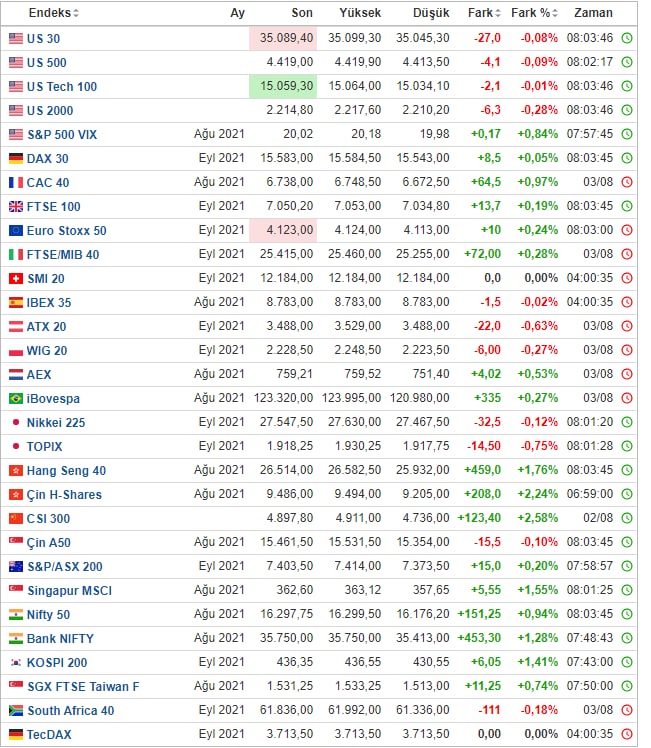
Task: Sort table by the Endeks column arrows
Action: coord(76,13)
